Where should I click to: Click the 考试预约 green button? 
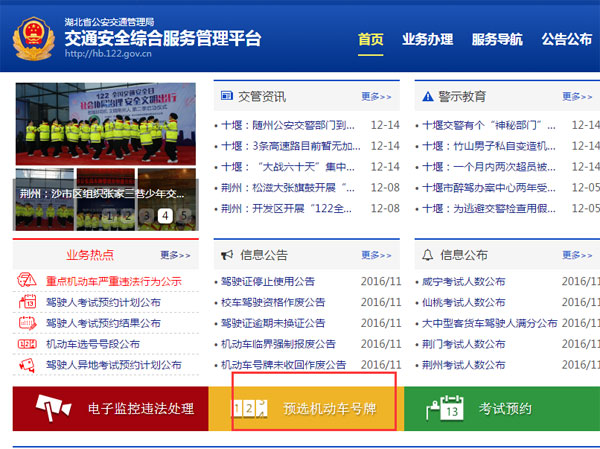502,408
